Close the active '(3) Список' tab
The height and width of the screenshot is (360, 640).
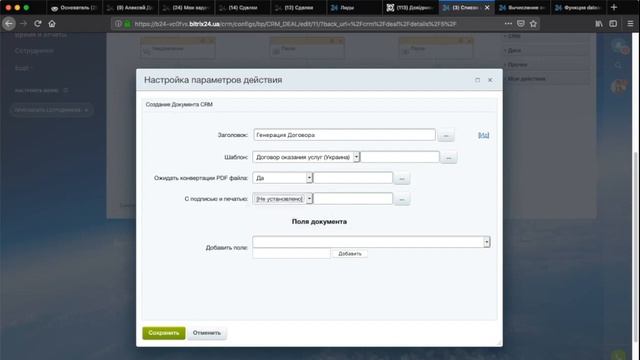click(487, 7)
